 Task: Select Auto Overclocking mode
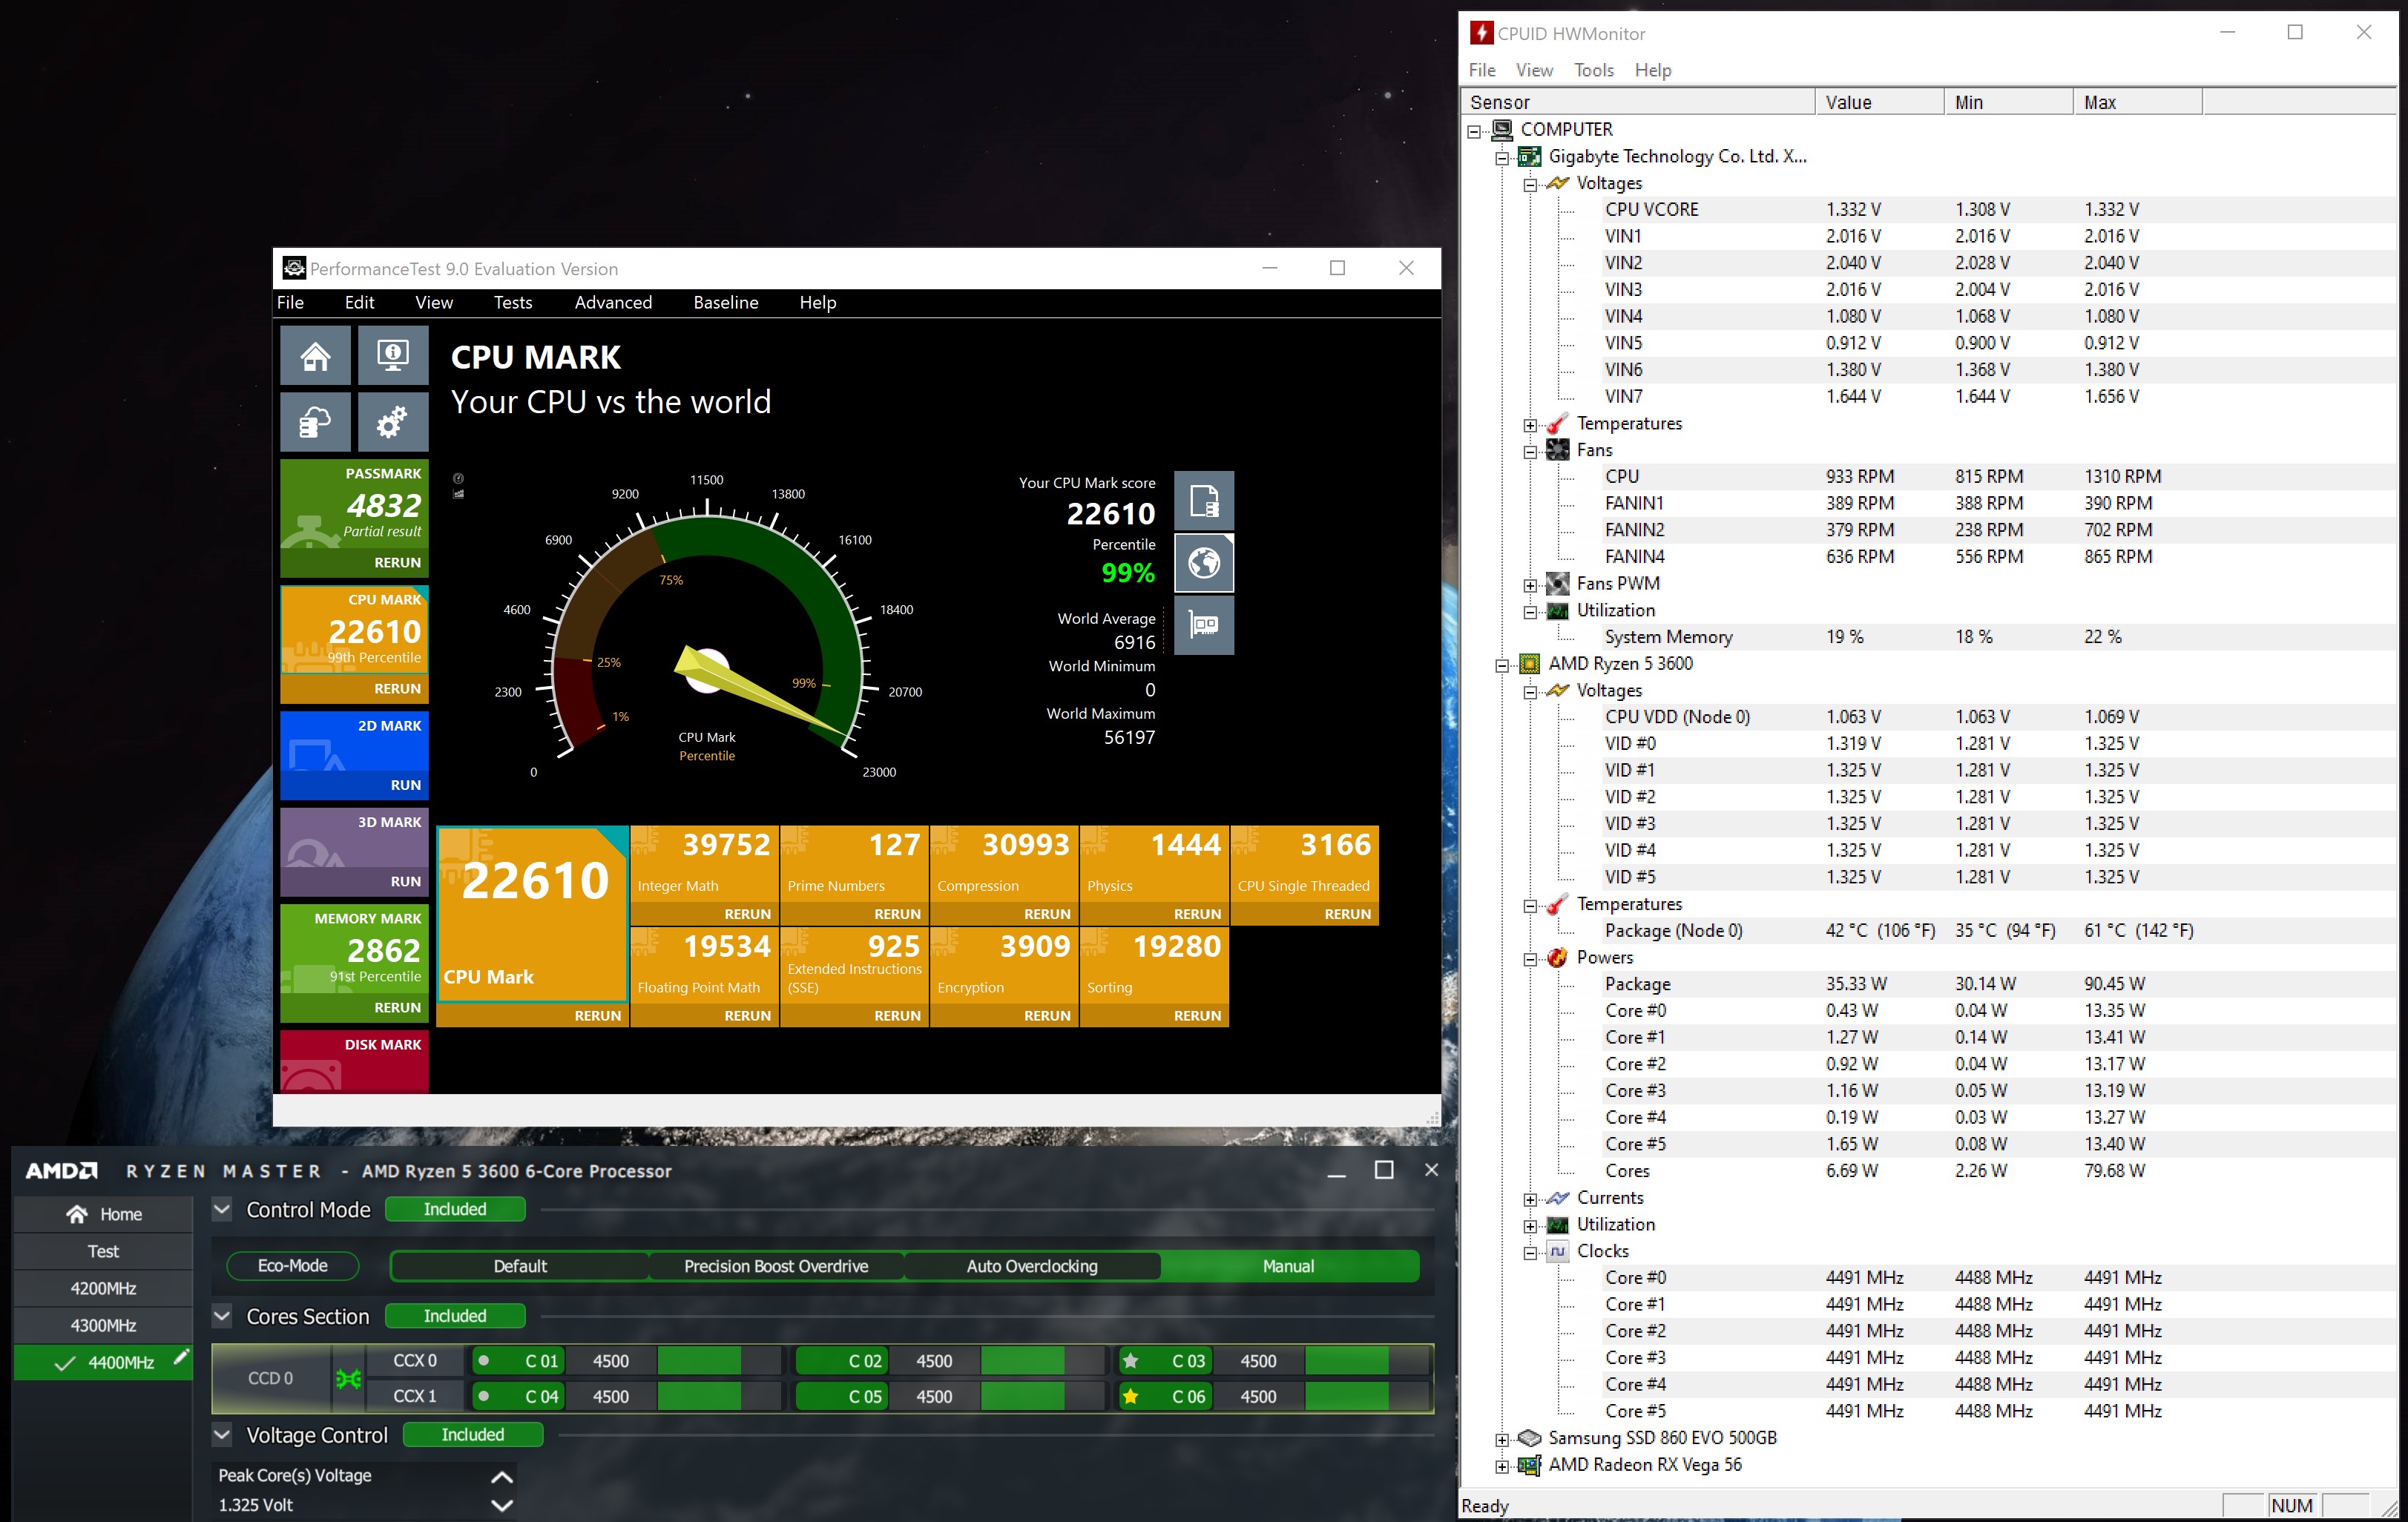click(x=1032, y=1266)
